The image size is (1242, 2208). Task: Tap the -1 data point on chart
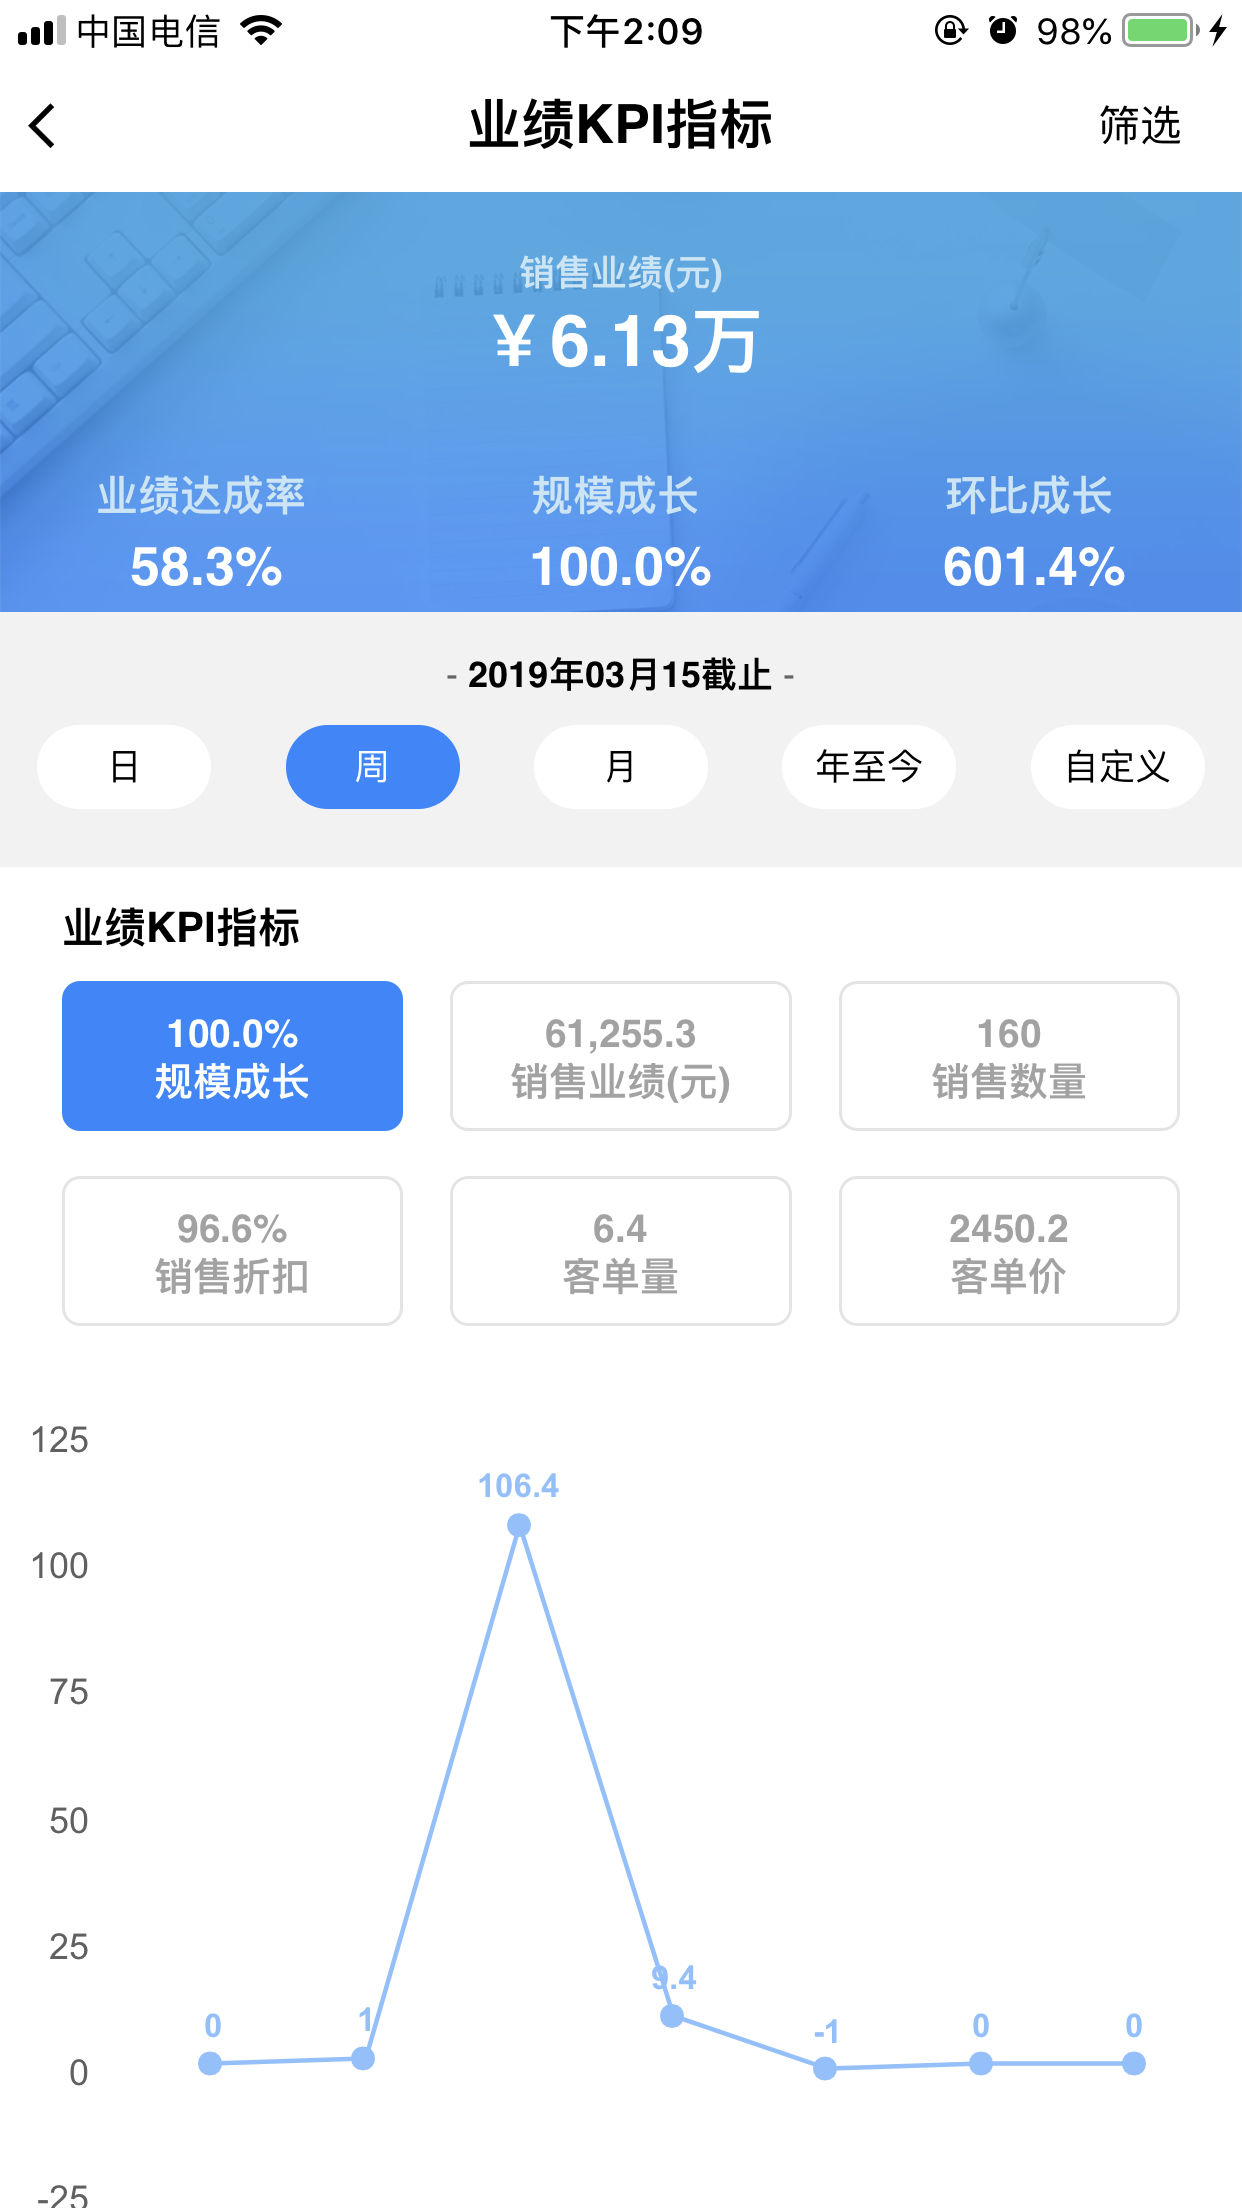pyautogui.click(x=825, y=2068)
